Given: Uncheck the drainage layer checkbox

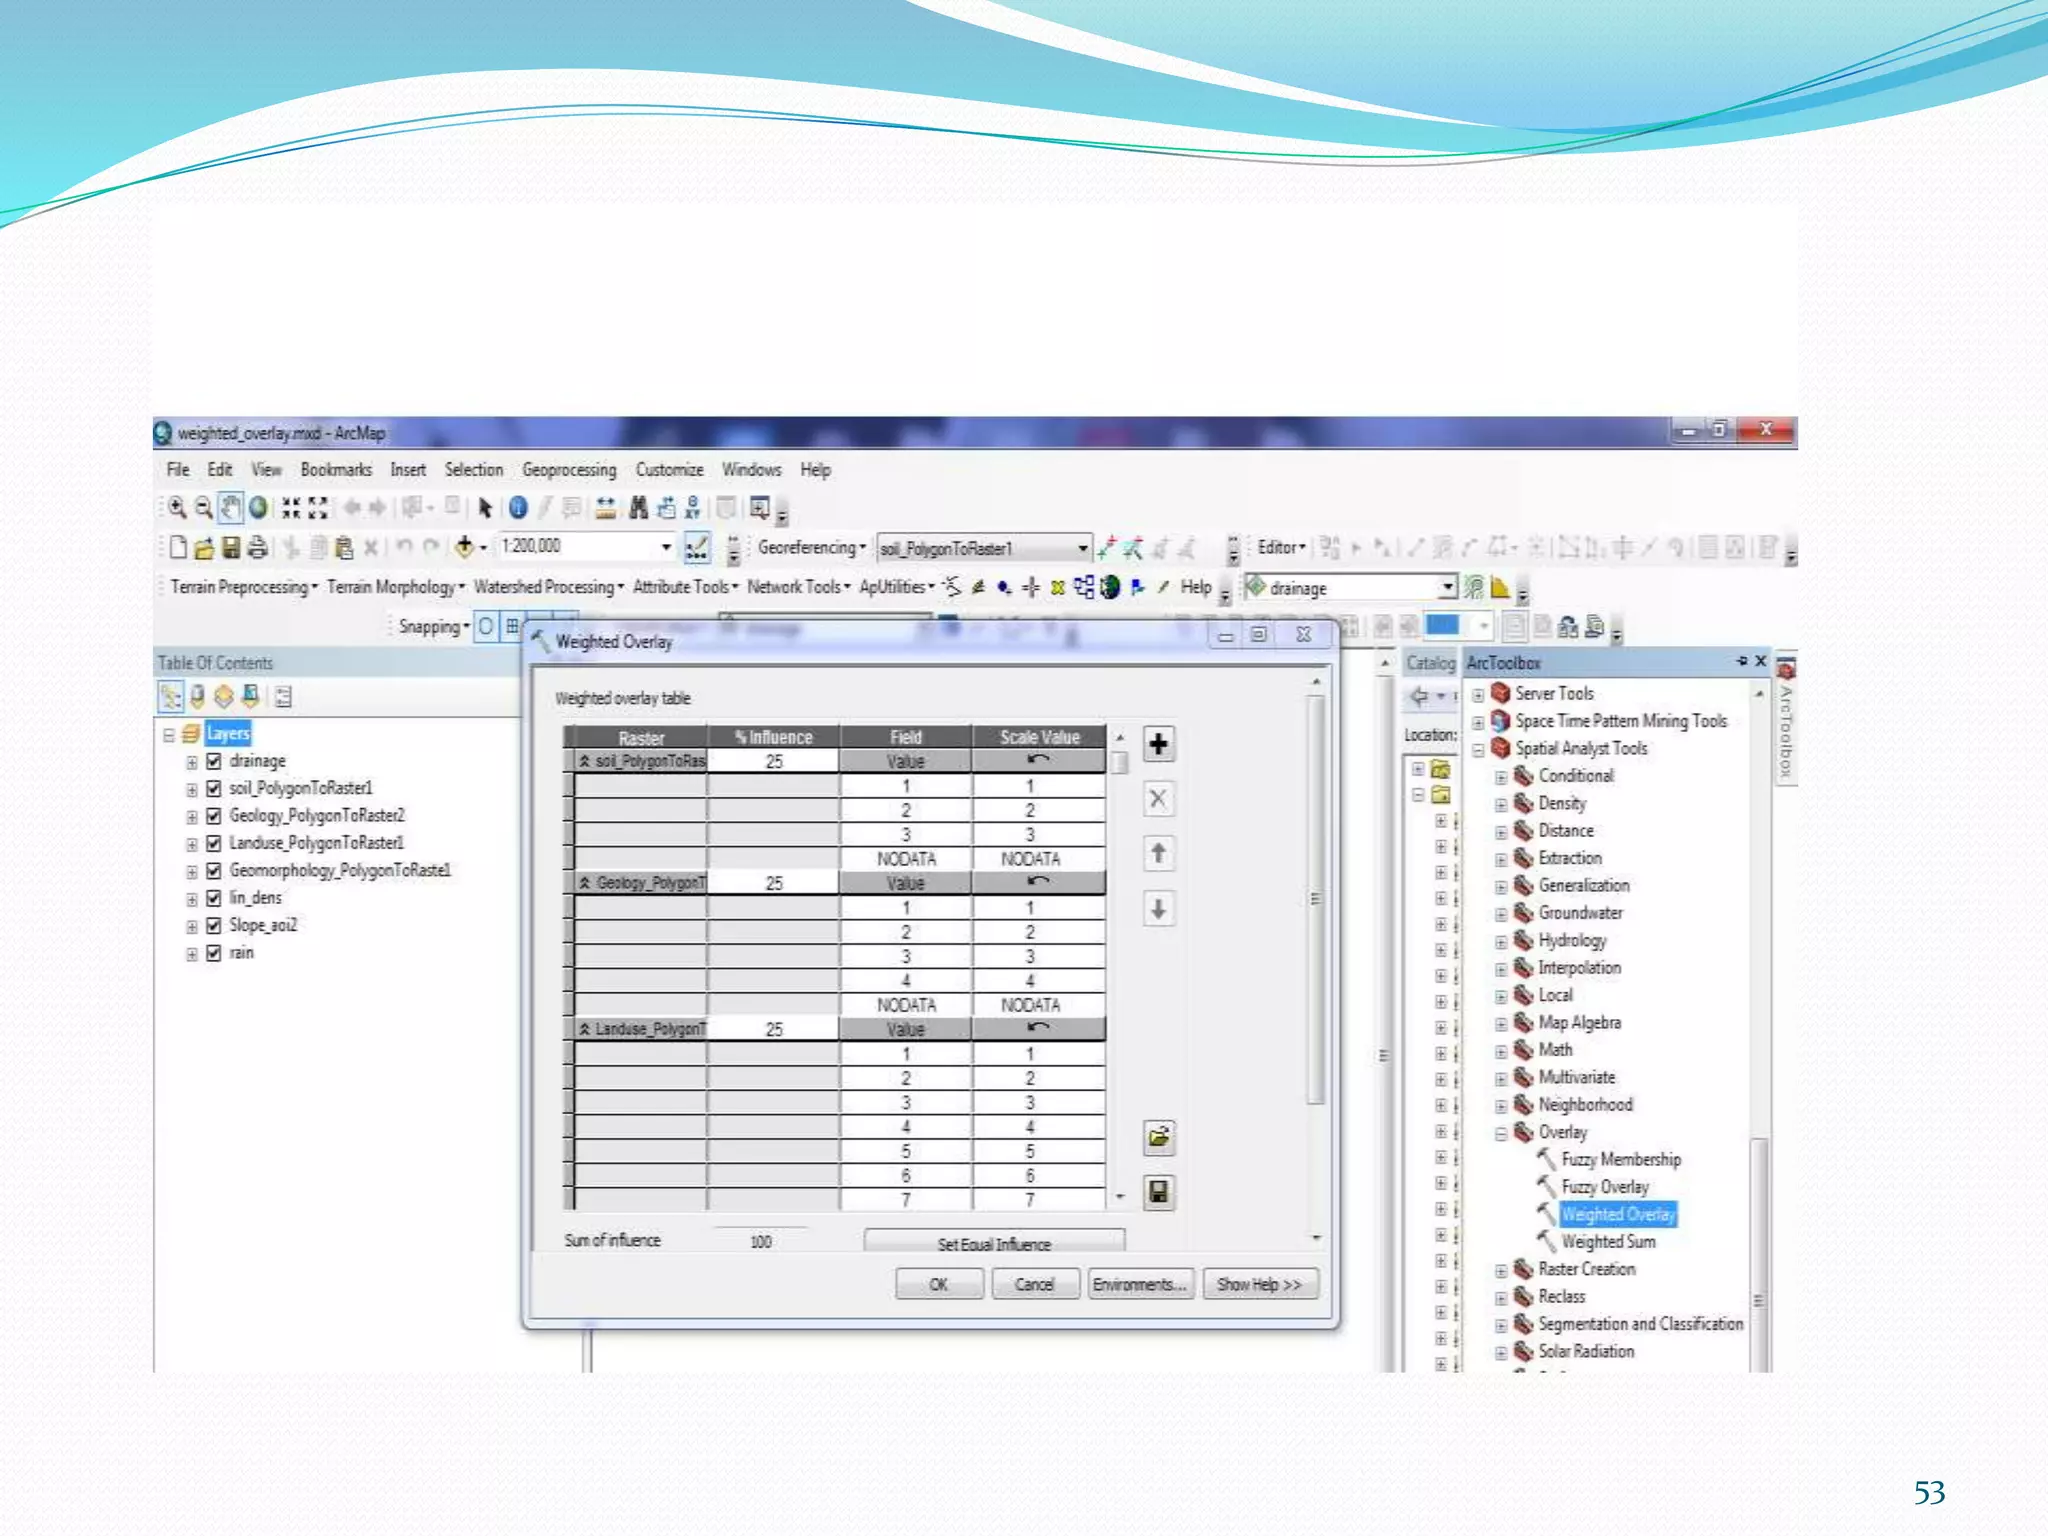Looking at the screenshot, I should [214, 761].
